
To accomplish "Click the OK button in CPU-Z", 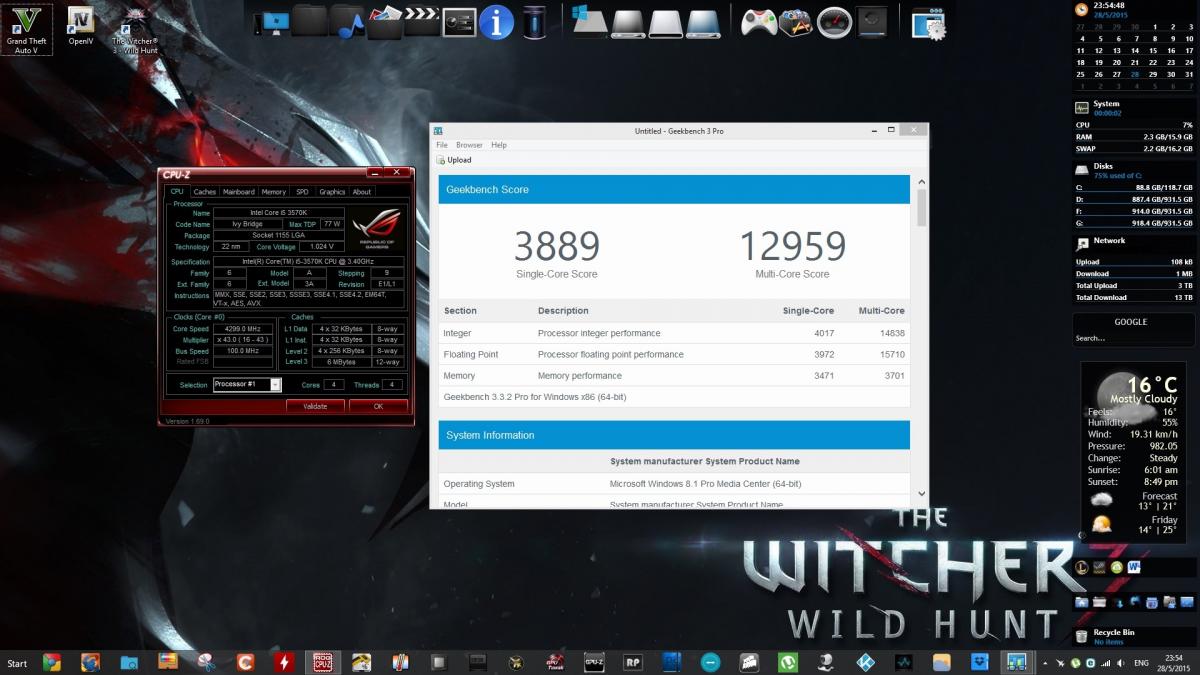I will 378,406.
